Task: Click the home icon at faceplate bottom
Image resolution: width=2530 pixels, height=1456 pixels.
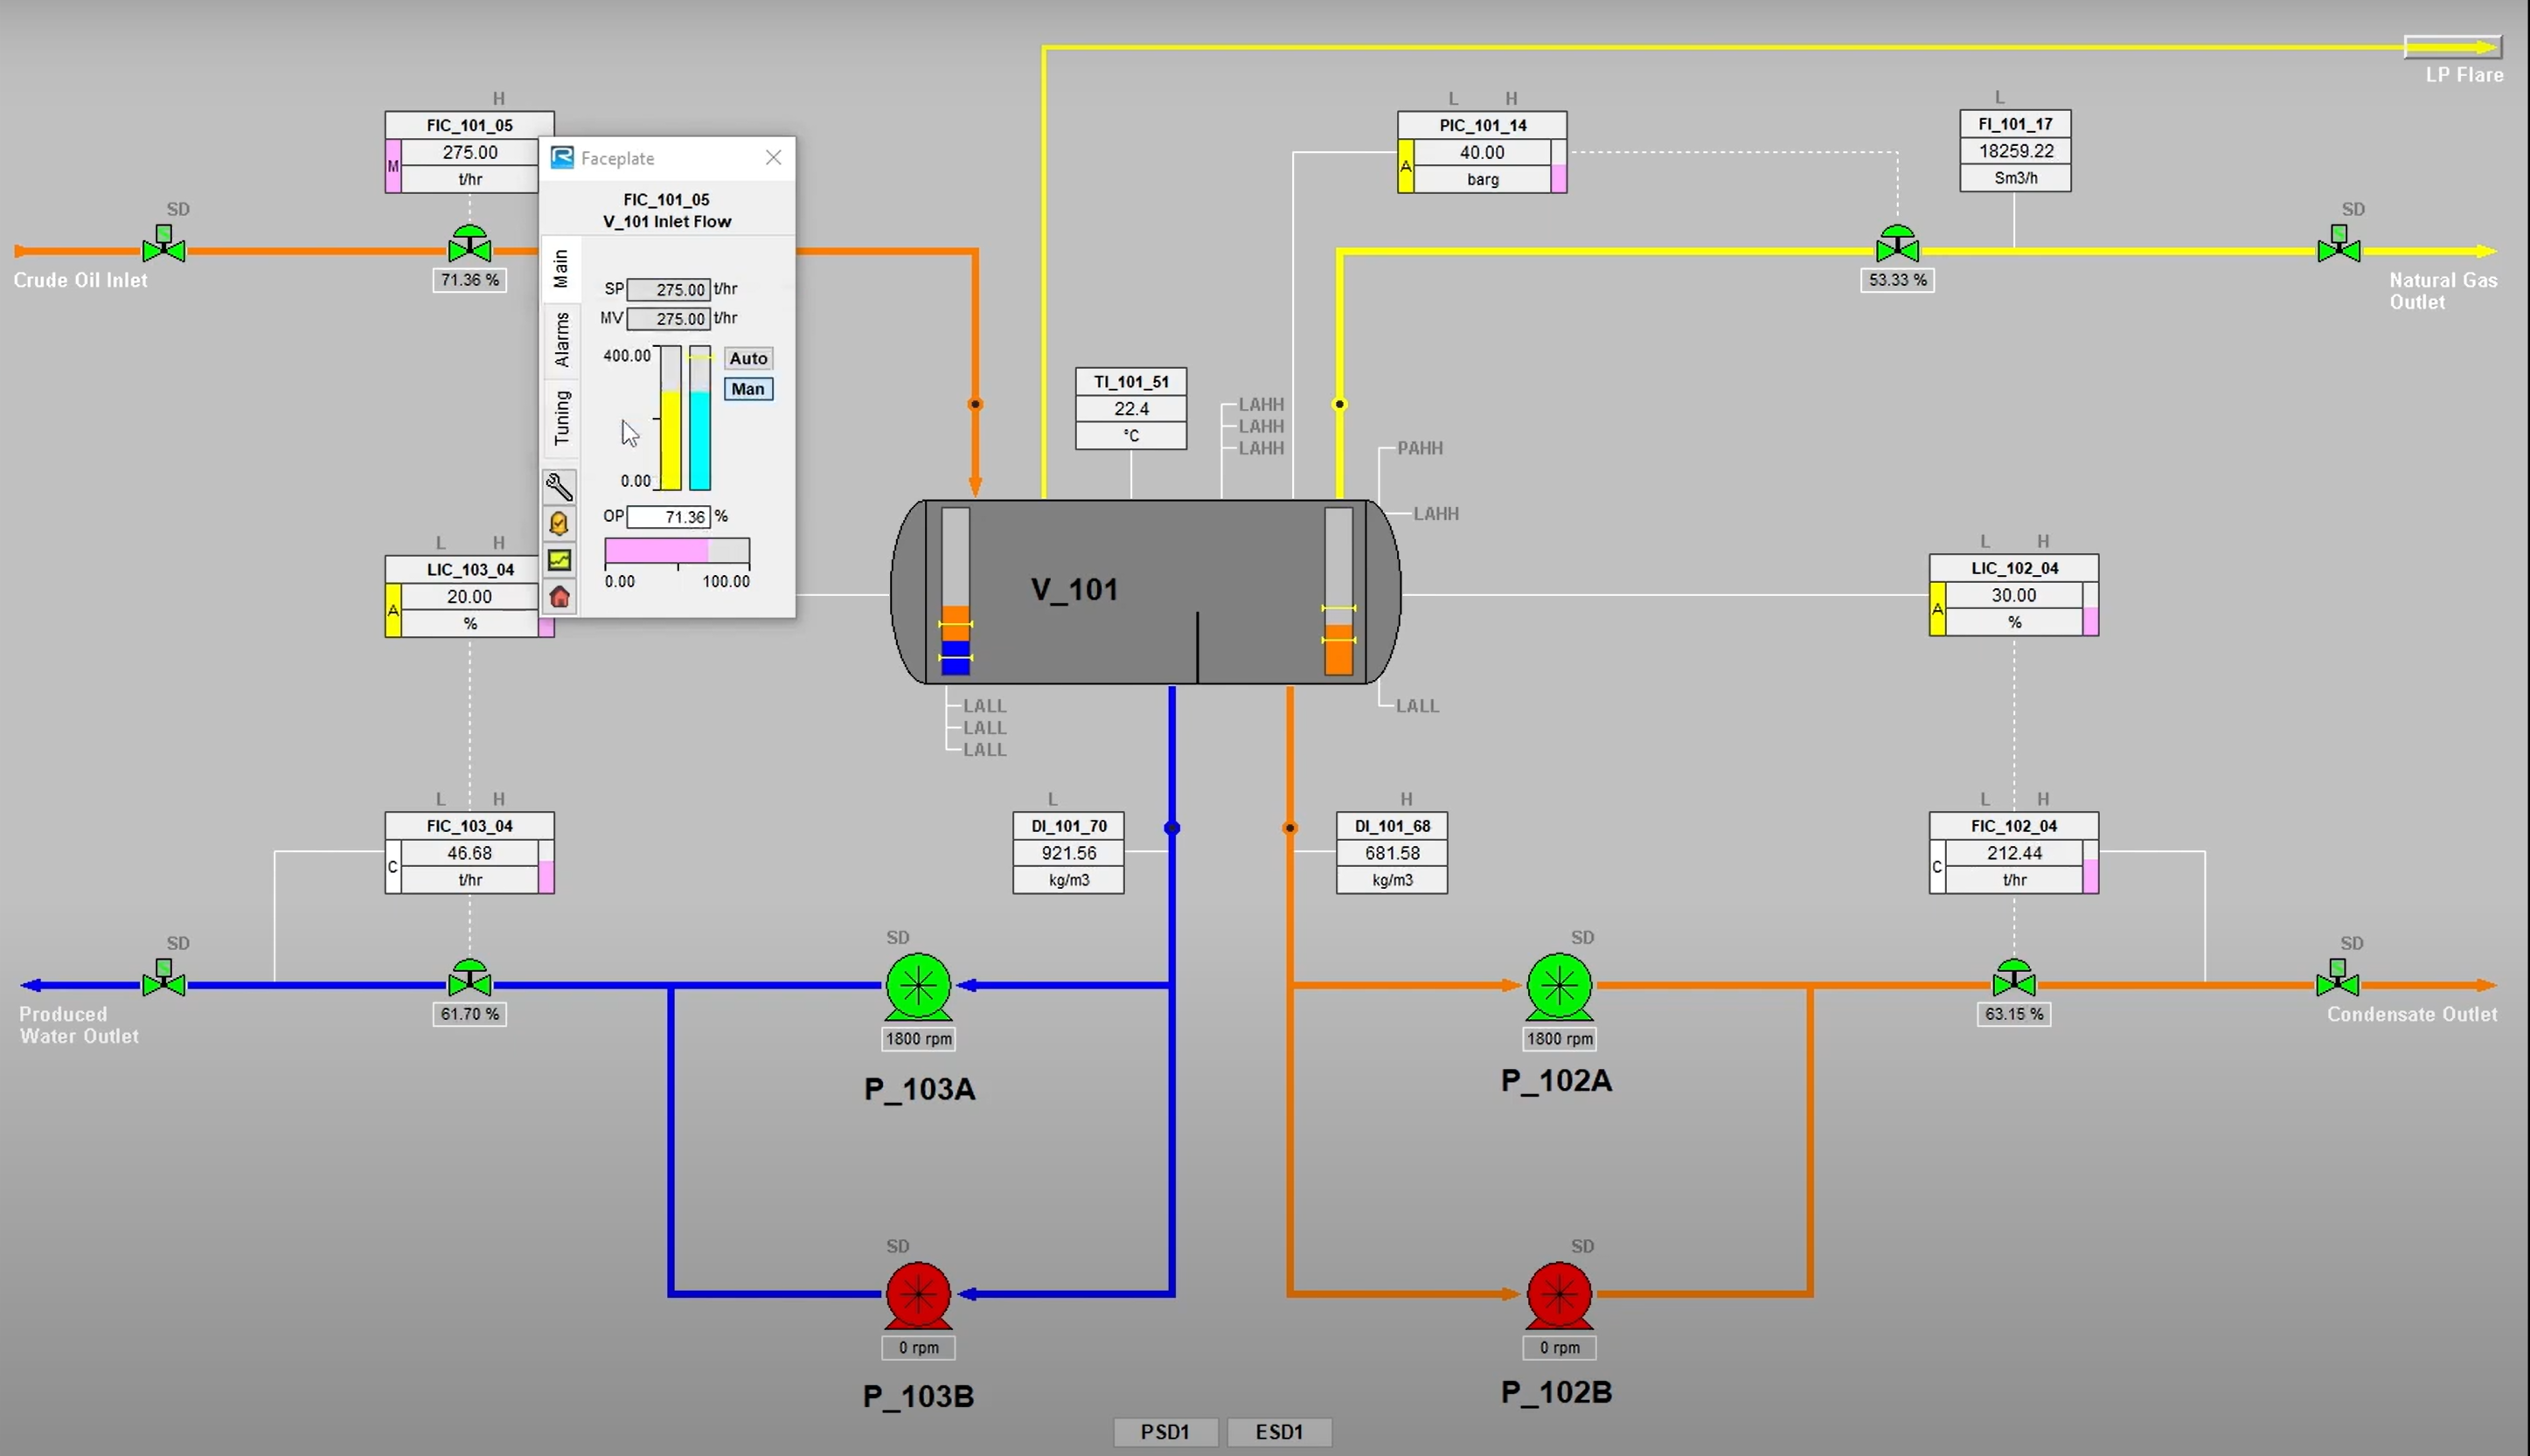Action: pyautogui.click(x=560, y=596)
